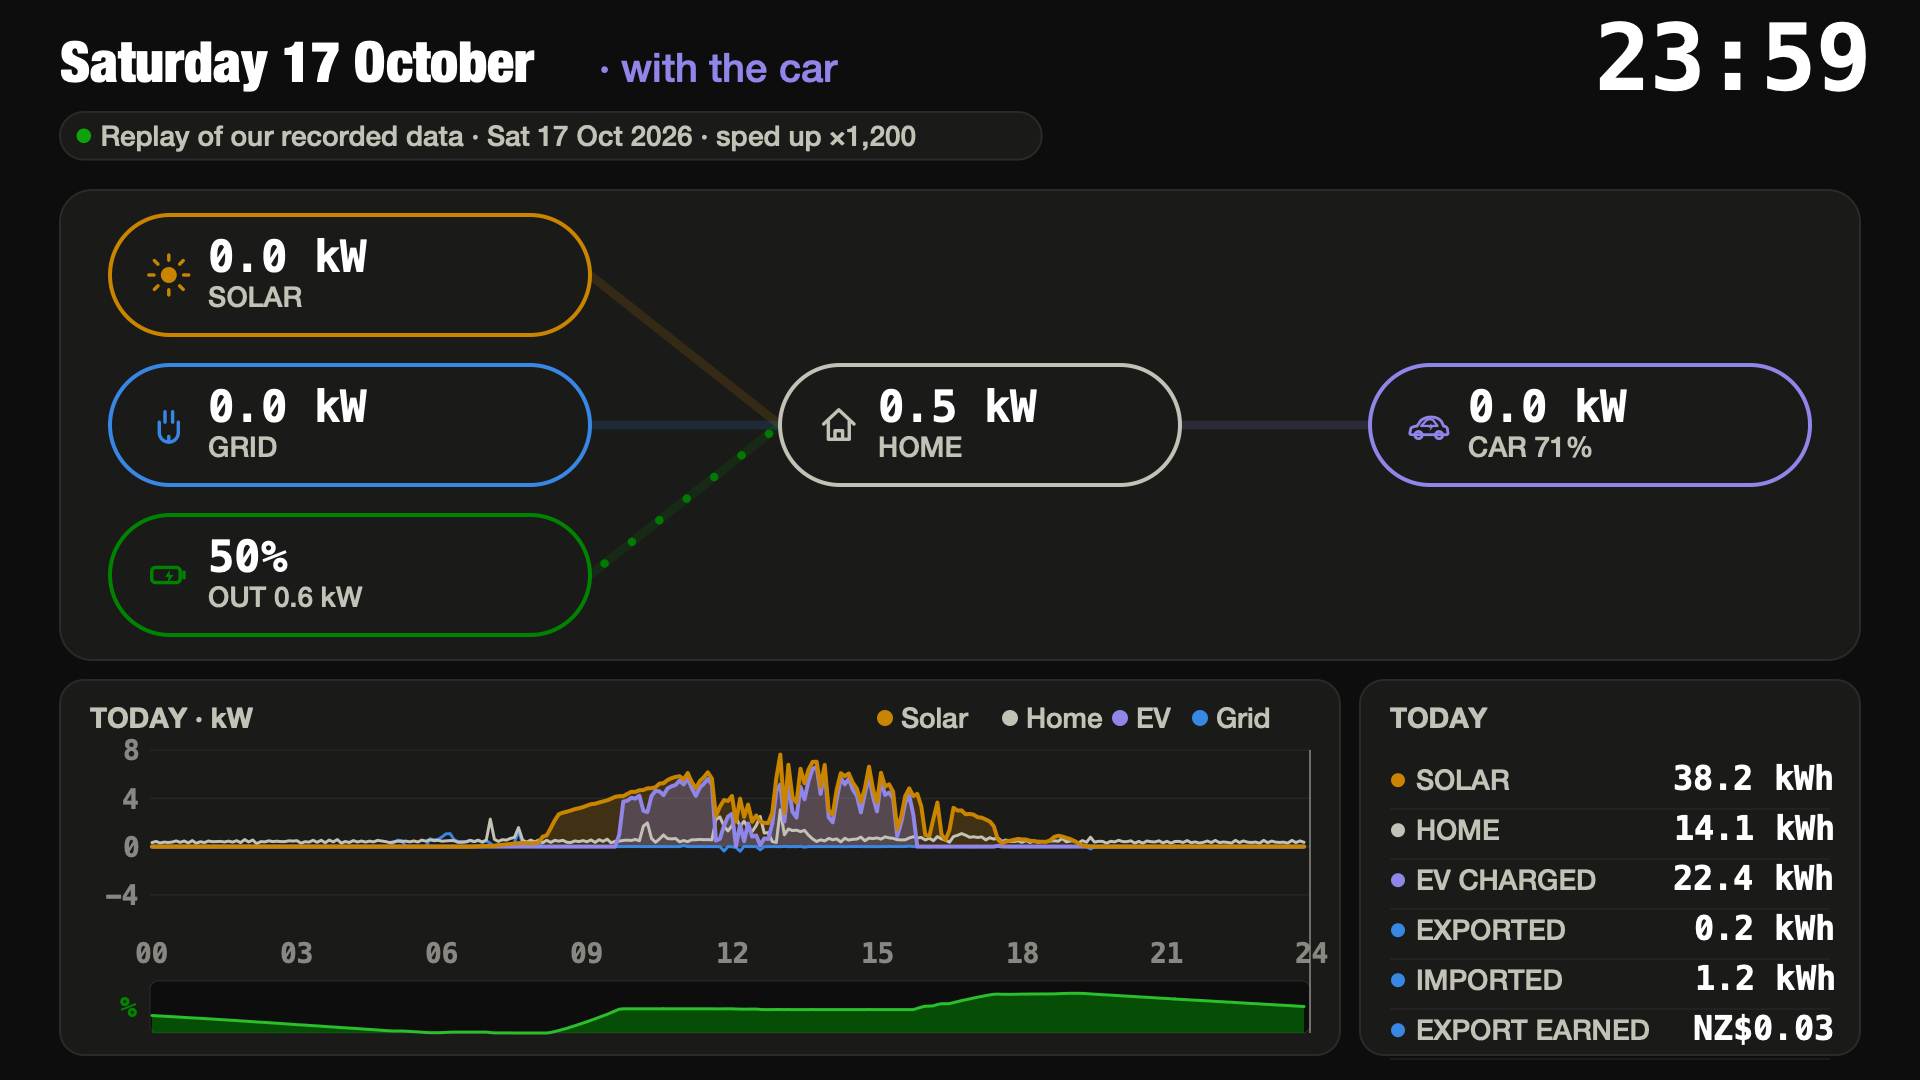Click the purple EV Charged dot in summary

click(x=1398, y=880)
